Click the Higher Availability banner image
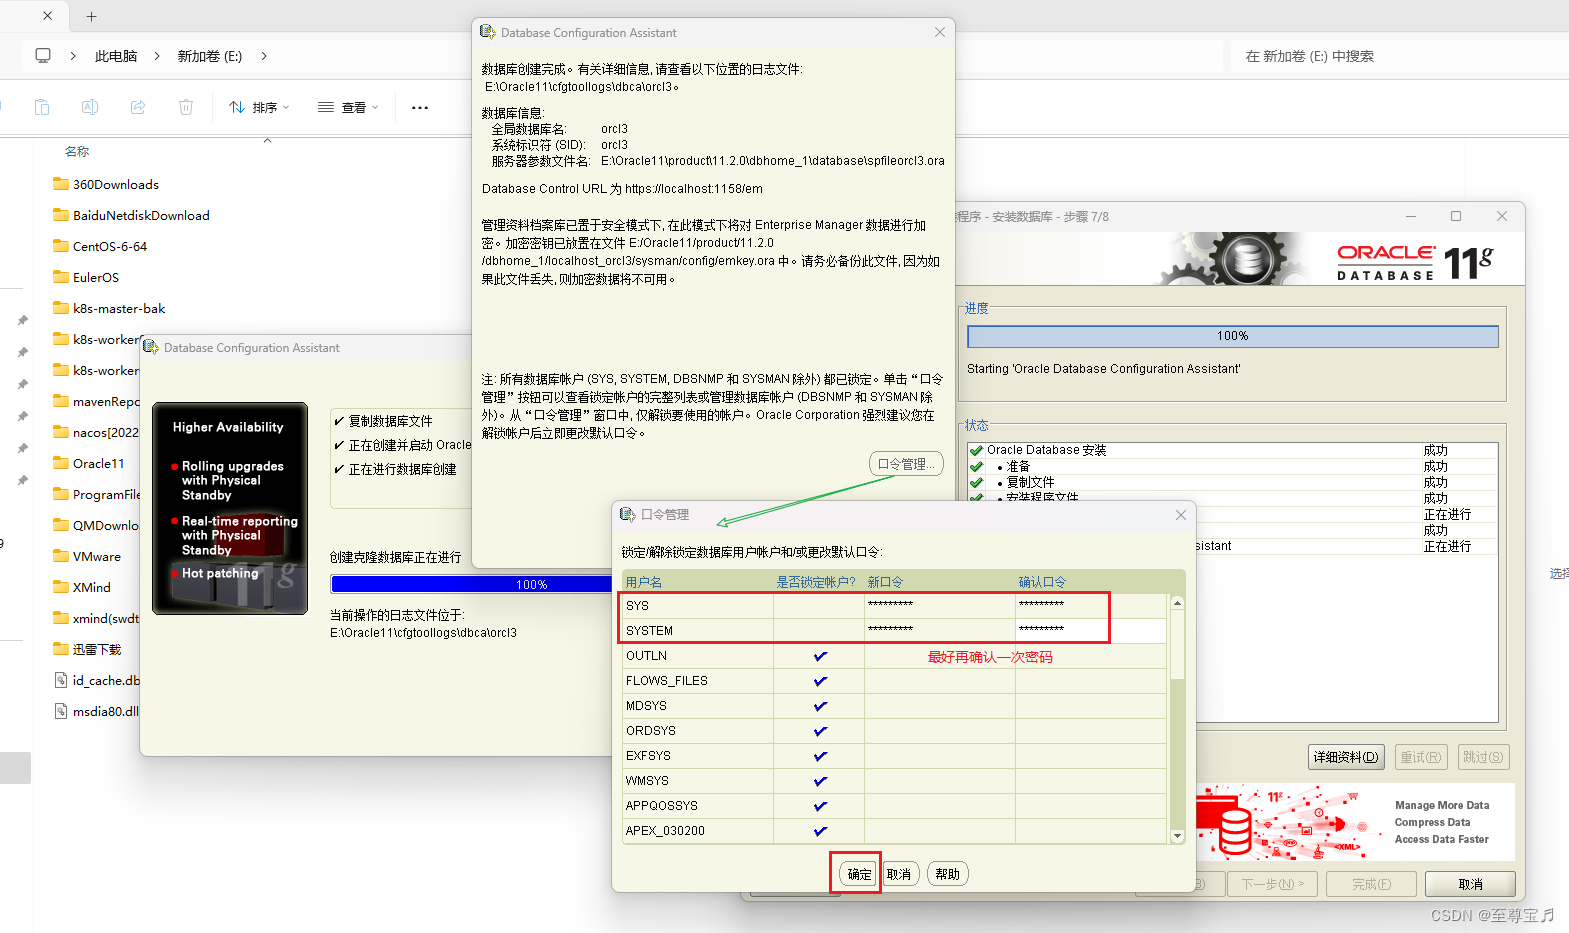The image size is (1569, 933). coord(230,508)
